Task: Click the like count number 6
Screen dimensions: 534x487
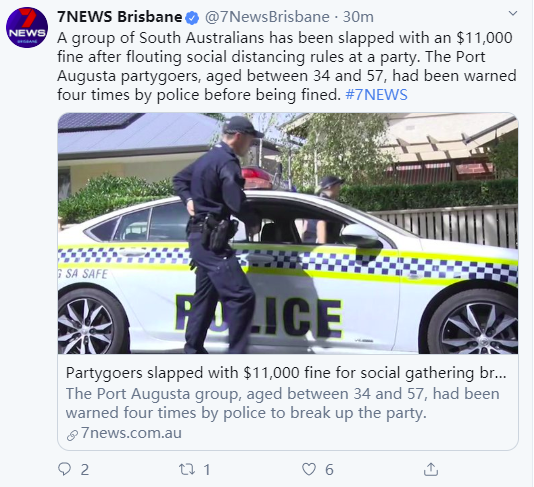Action: coord(329,470)
